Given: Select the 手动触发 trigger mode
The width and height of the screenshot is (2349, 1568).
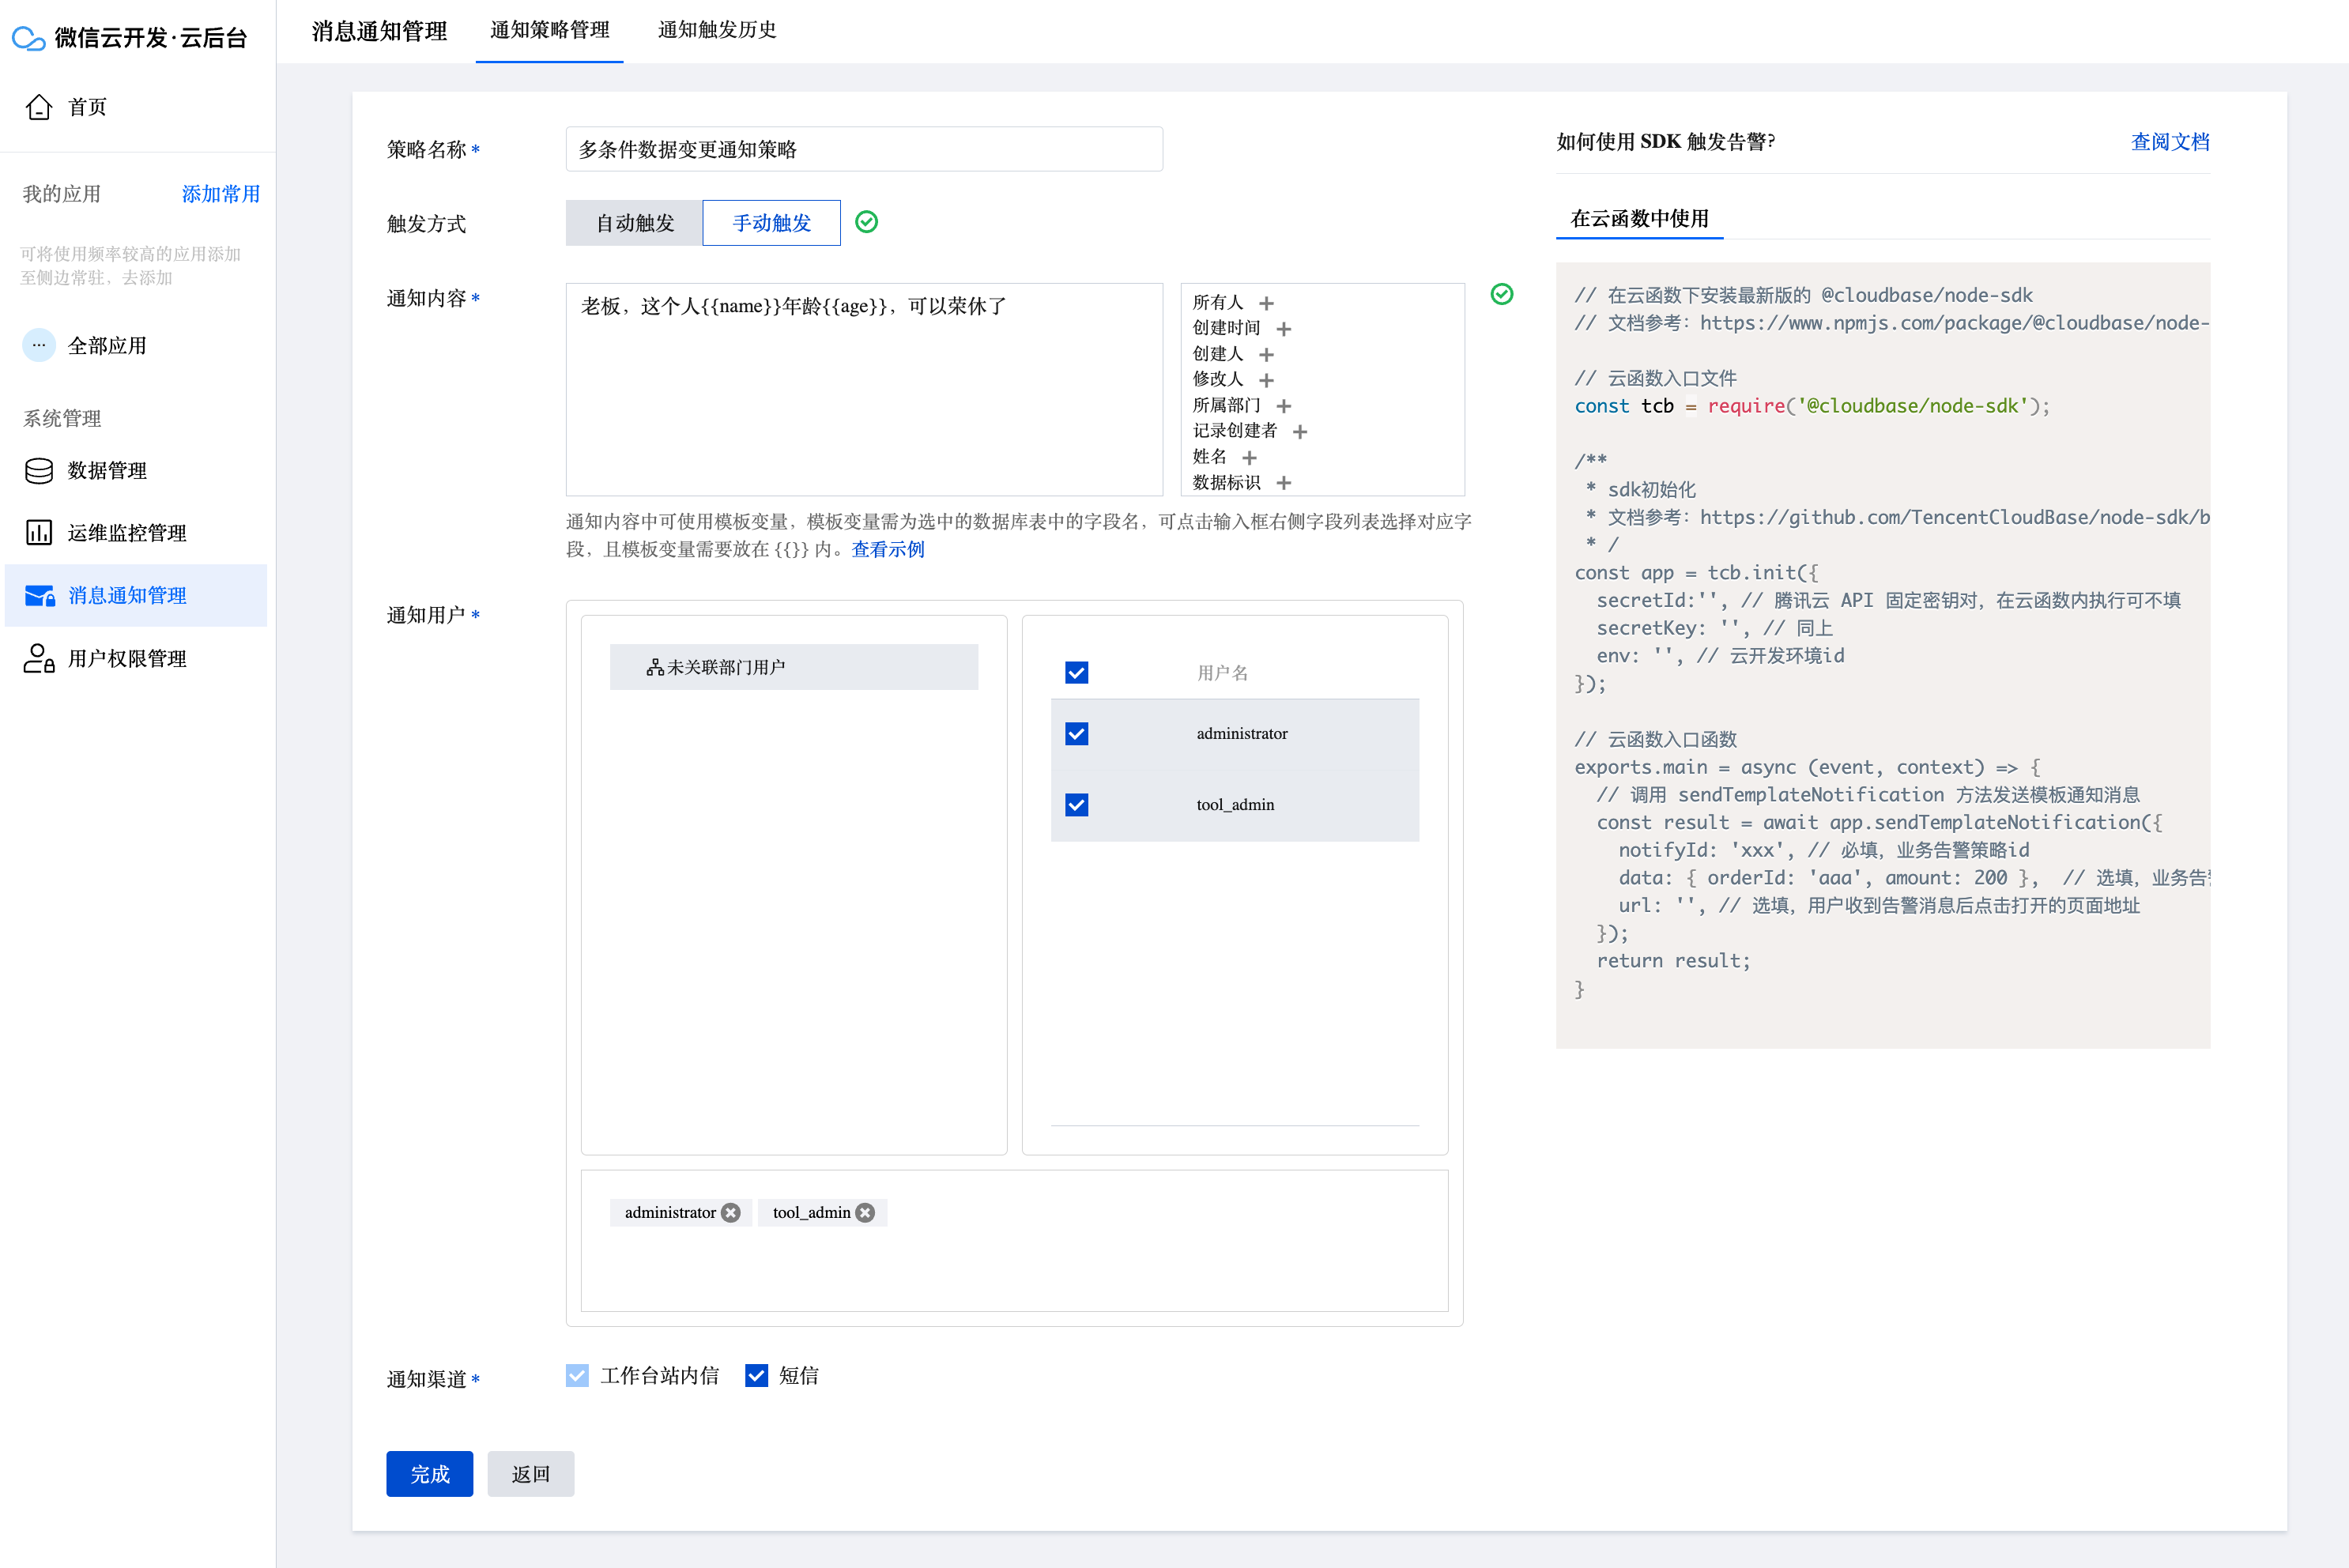Looking at the screenshot, I should 771,223.
